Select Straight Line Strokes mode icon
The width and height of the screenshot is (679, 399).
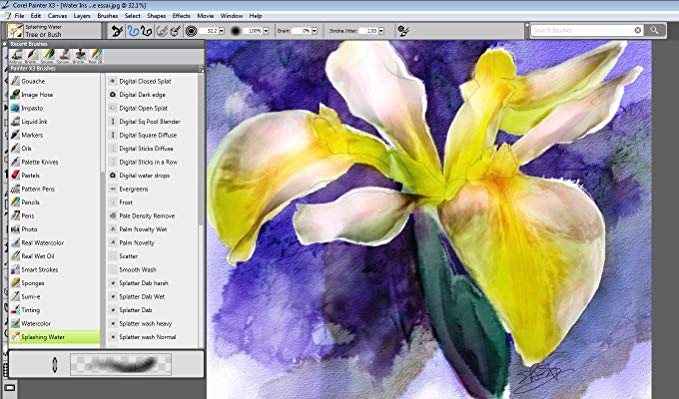(146, 31)
